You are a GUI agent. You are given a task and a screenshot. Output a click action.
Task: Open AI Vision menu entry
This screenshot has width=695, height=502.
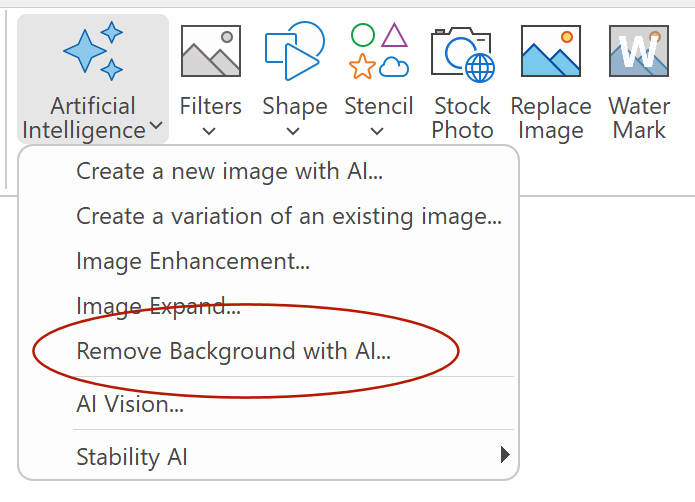coord(130,404)
